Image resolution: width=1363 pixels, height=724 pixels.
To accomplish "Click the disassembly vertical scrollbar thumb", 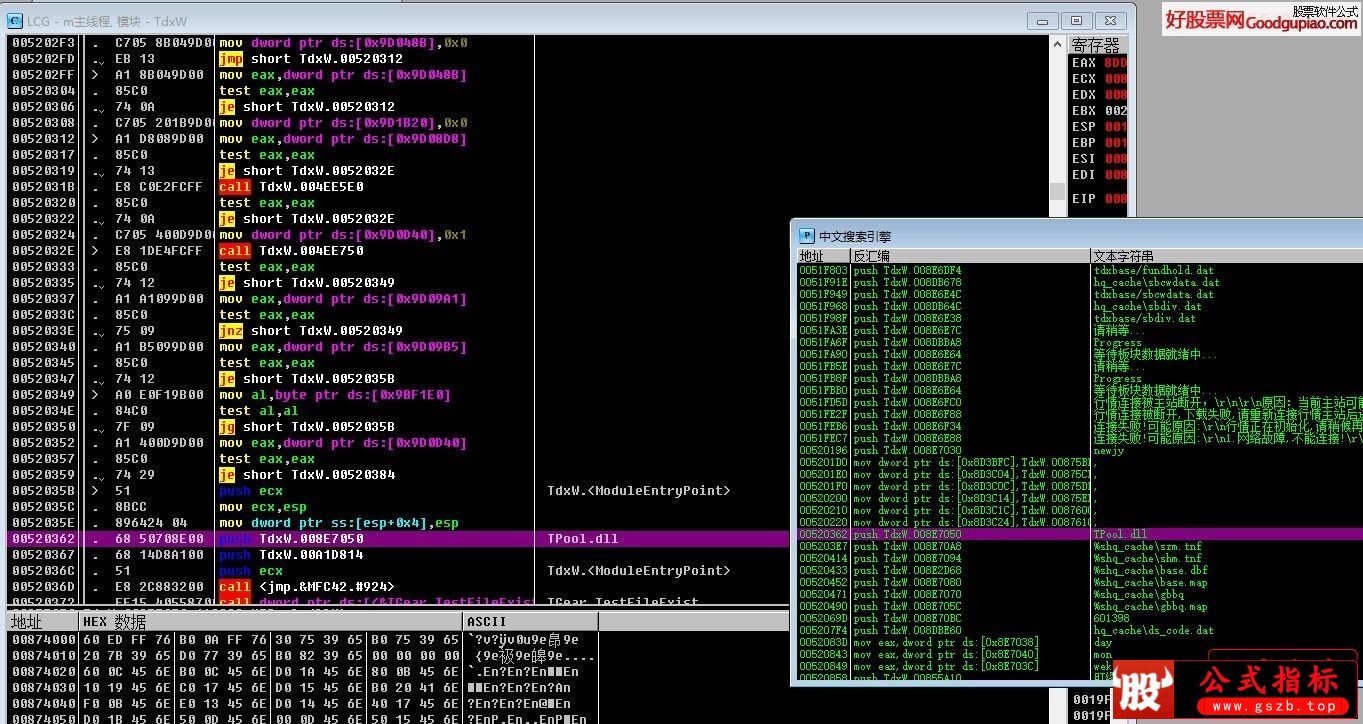I will tap(1057, 191).
